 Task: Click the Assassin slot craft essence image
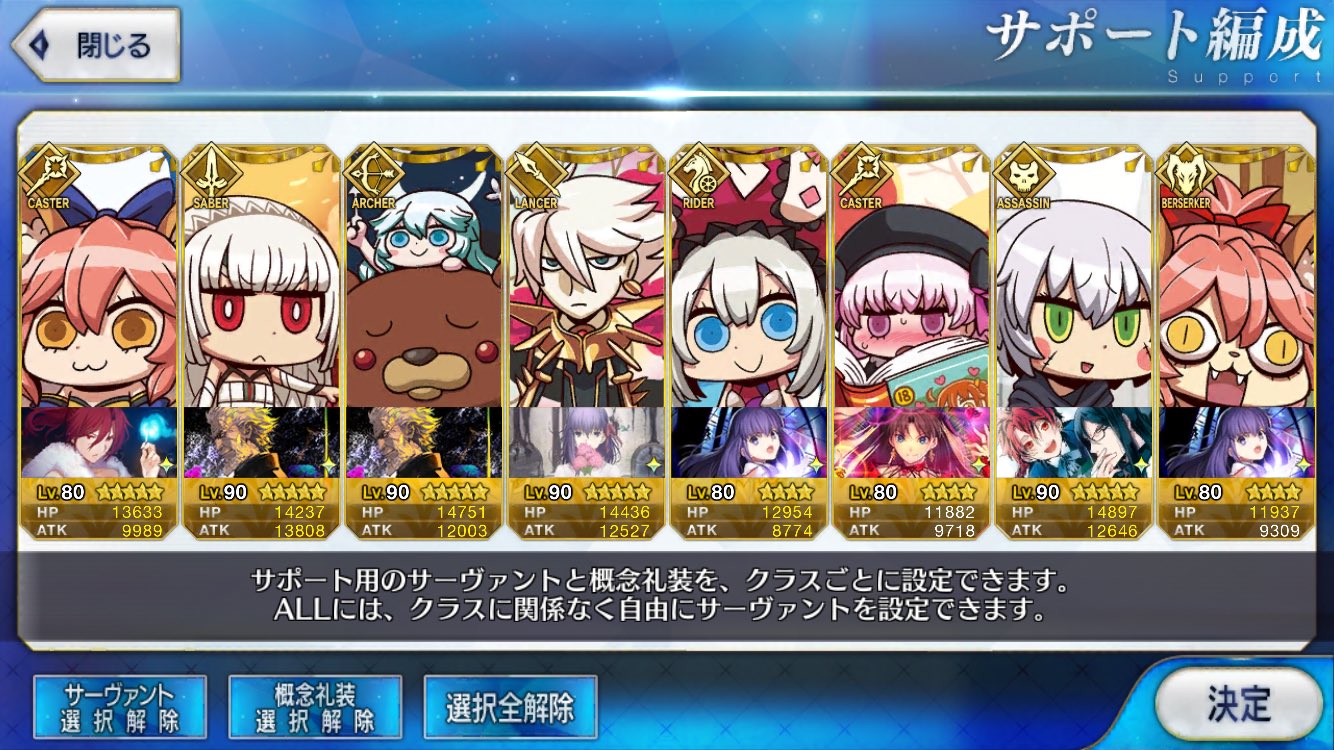coord(1073,442)
